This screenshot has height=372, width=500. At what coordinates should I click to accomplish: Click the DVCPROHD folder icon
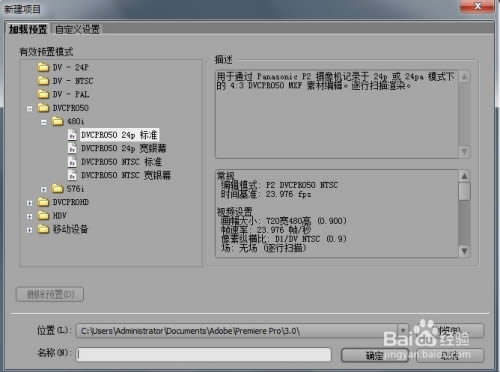coord(43,202)
